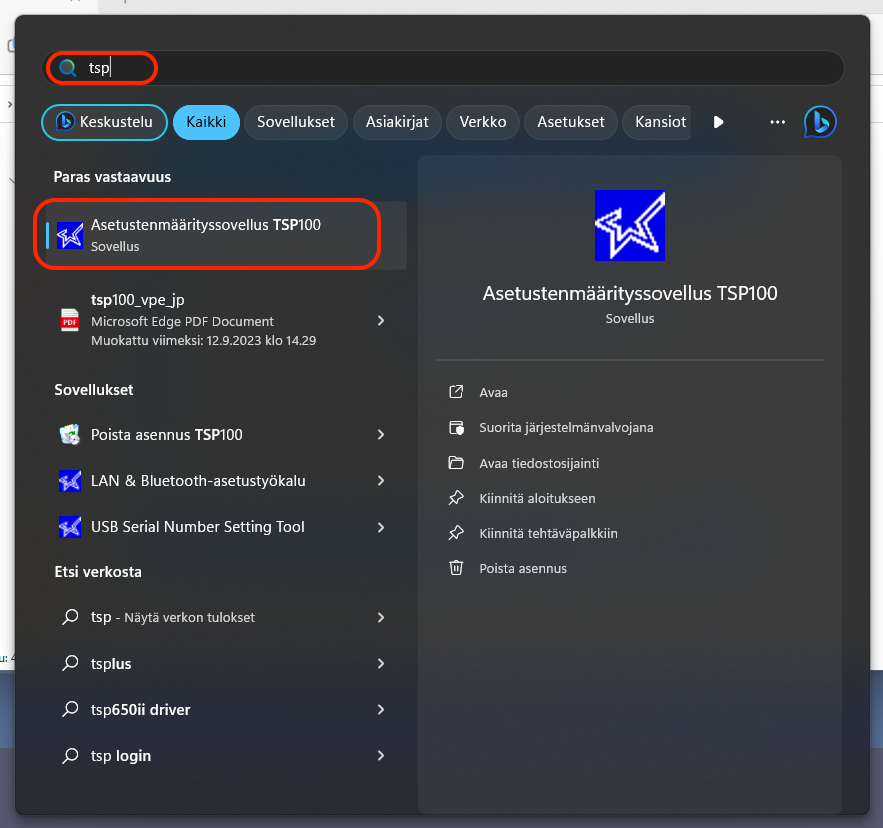This screenshot has width=883, height=828.
Task: Click the search icon beside tsplus
Action: click(70, 663)
